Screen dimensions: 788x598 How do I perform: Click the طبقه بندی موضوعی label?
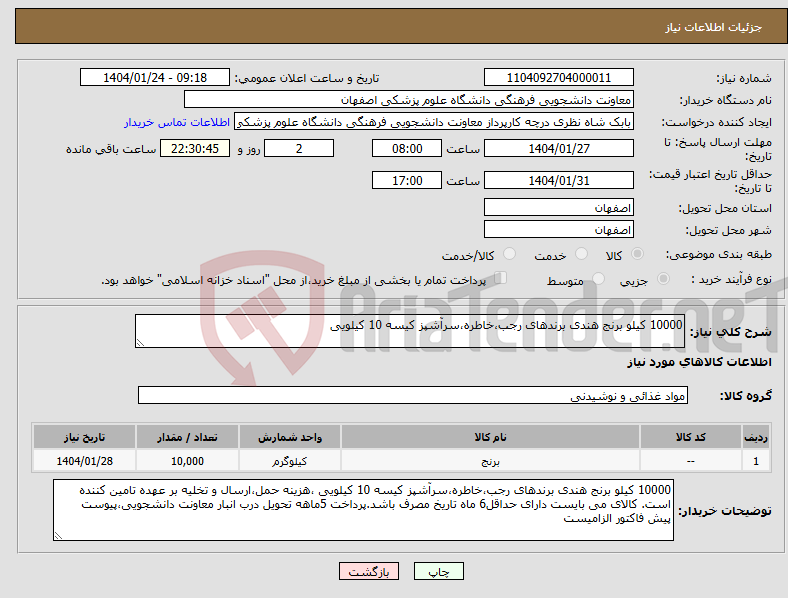719,254
